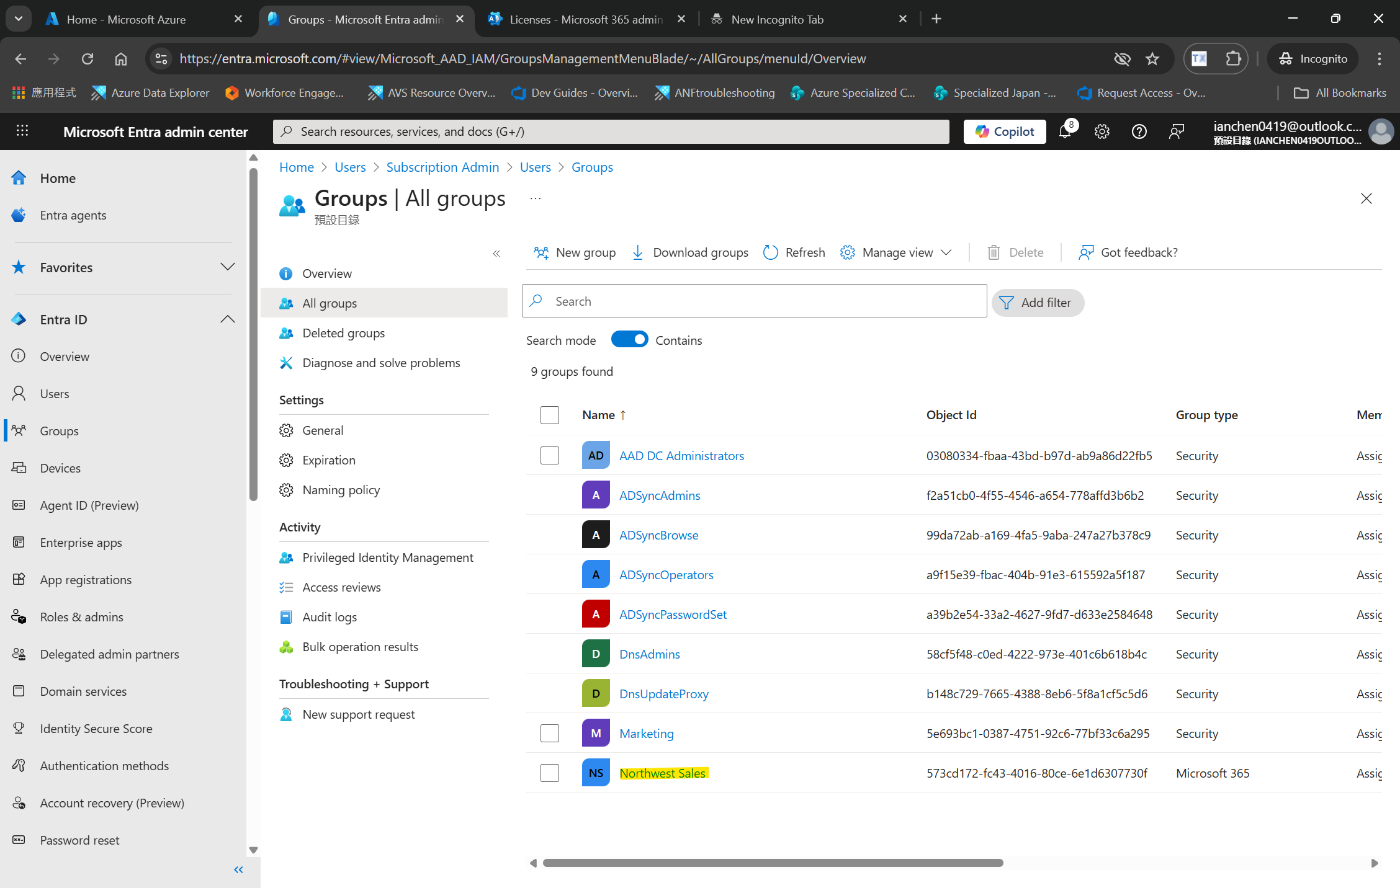Image resolution: width=1400 pixels, height=888 pixels.
Task: Check the Northwest Sales group checkbox
Action: pyautogui.click(x=549, y=773)
